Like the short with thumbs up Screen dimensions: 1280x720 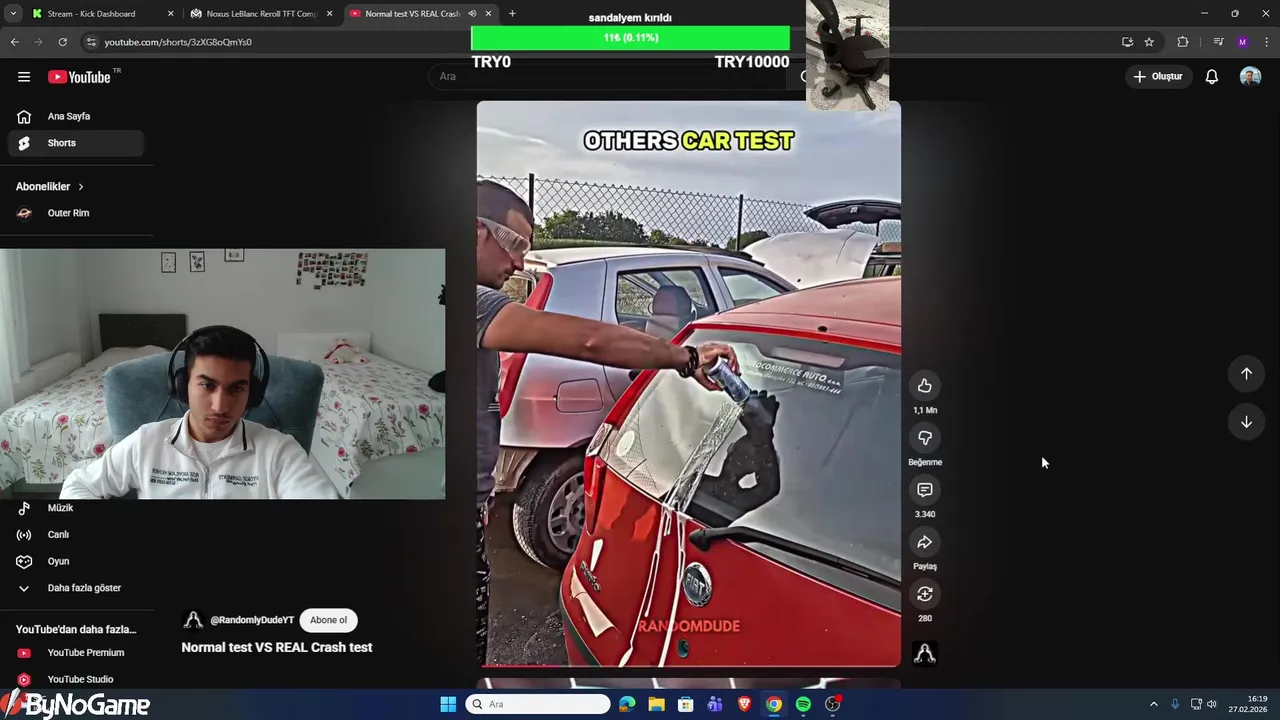925,386
